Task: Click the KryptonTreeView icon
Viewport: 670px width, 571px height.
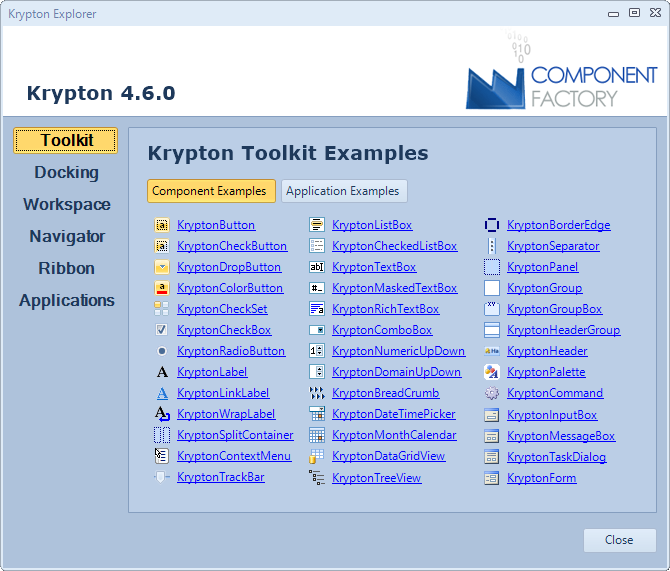Action: [x=317, y=478]
